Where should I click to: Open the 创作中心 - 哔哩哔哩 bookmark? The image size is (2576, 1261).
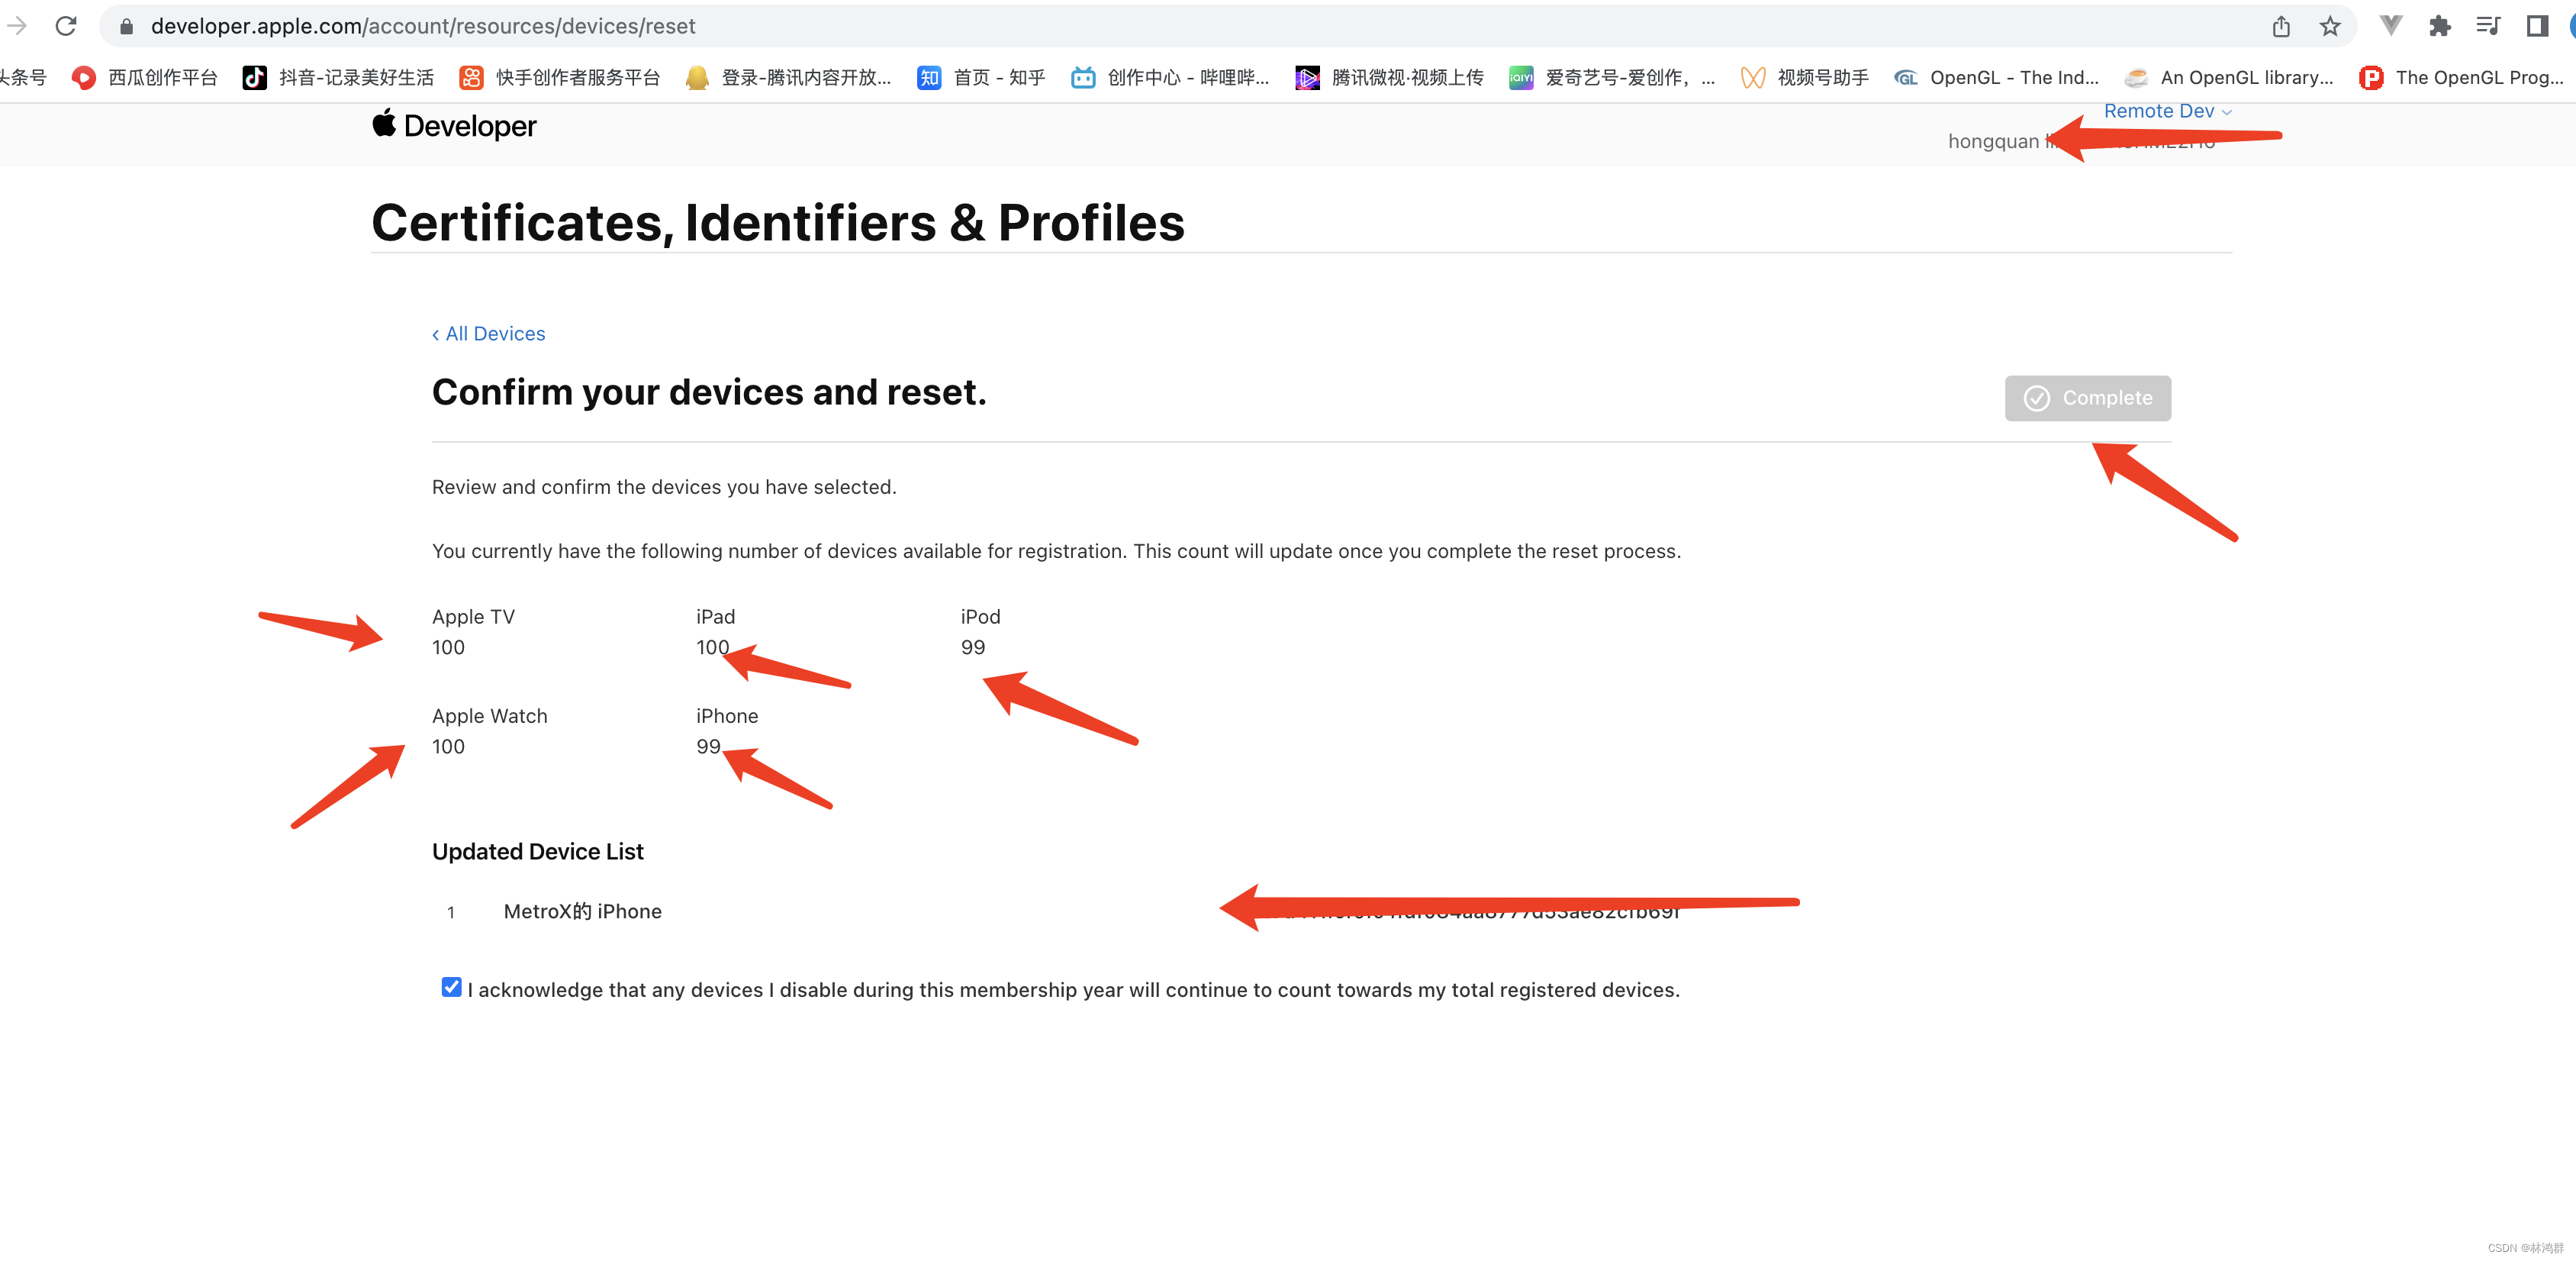click(1170, 78)
